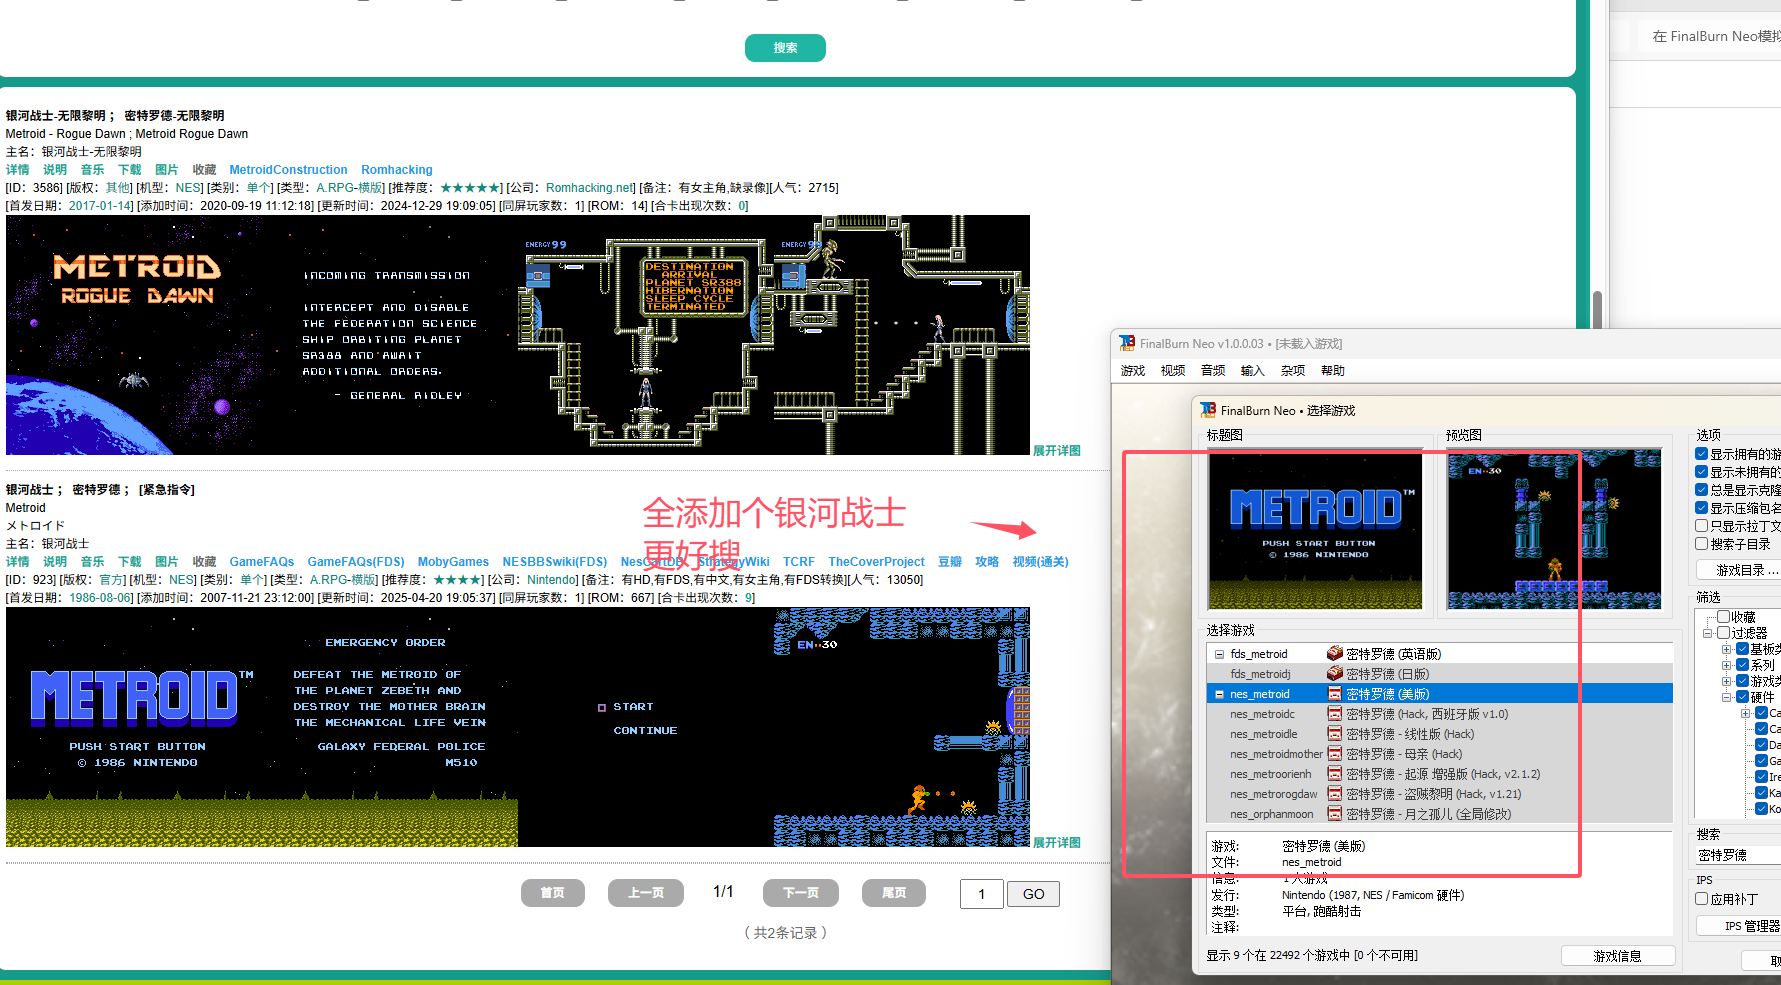Image resolution: width=1781 pixels, height=985 pixels.
Task: Open the 豆瓣 link for Metroid
Action: click(x=949, y=562)
